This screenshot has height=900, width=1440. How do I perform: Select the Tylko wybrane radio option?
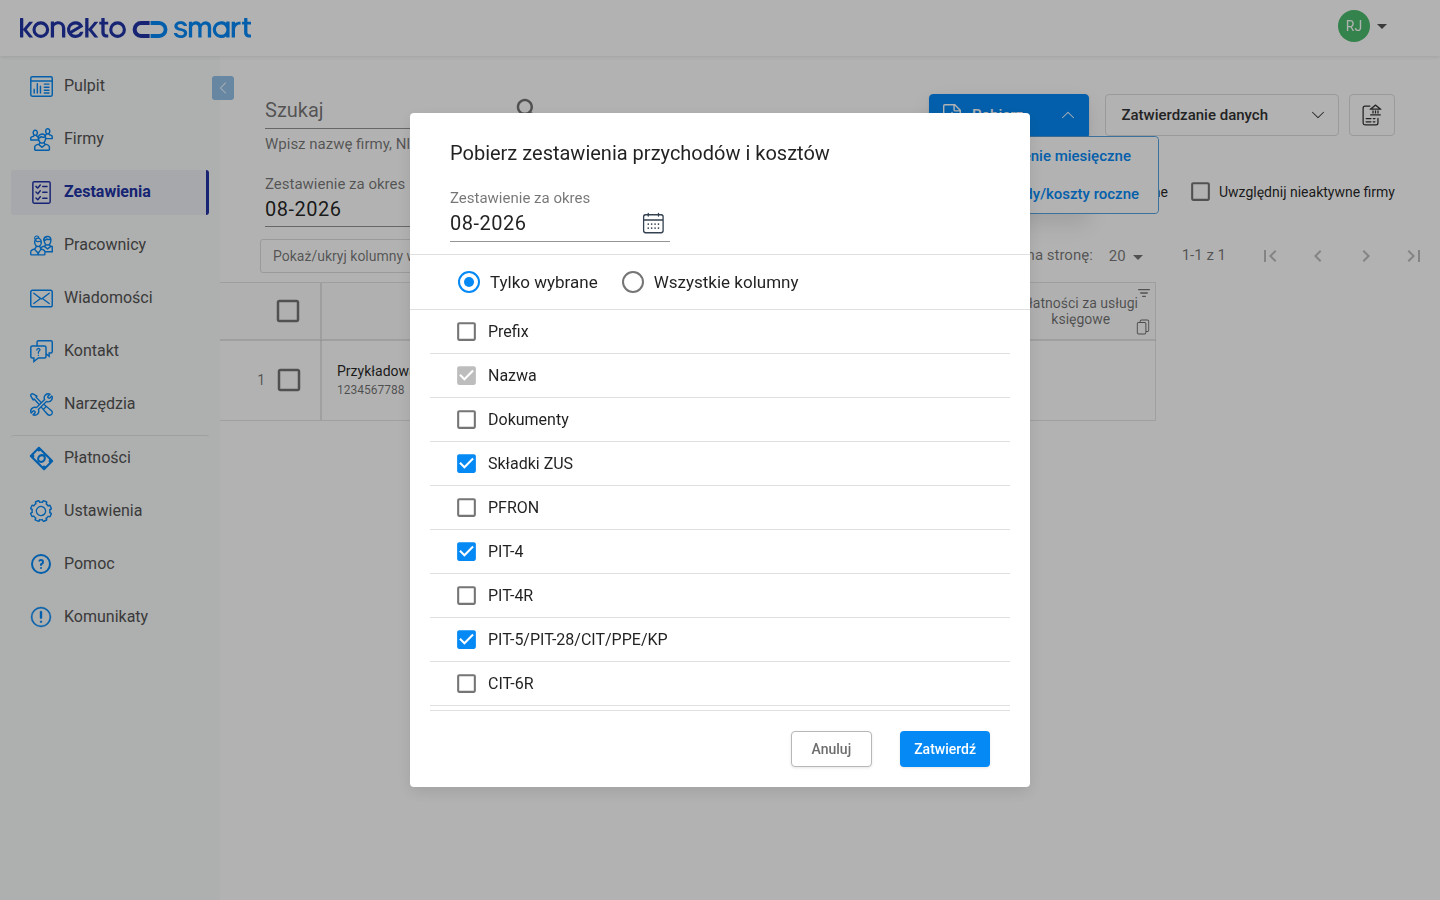point(468,282)
